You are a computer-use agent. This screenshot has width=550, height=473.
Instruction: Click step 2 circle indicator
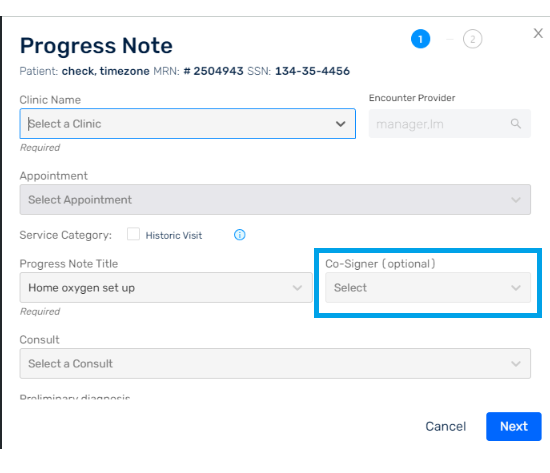(472, 39)
